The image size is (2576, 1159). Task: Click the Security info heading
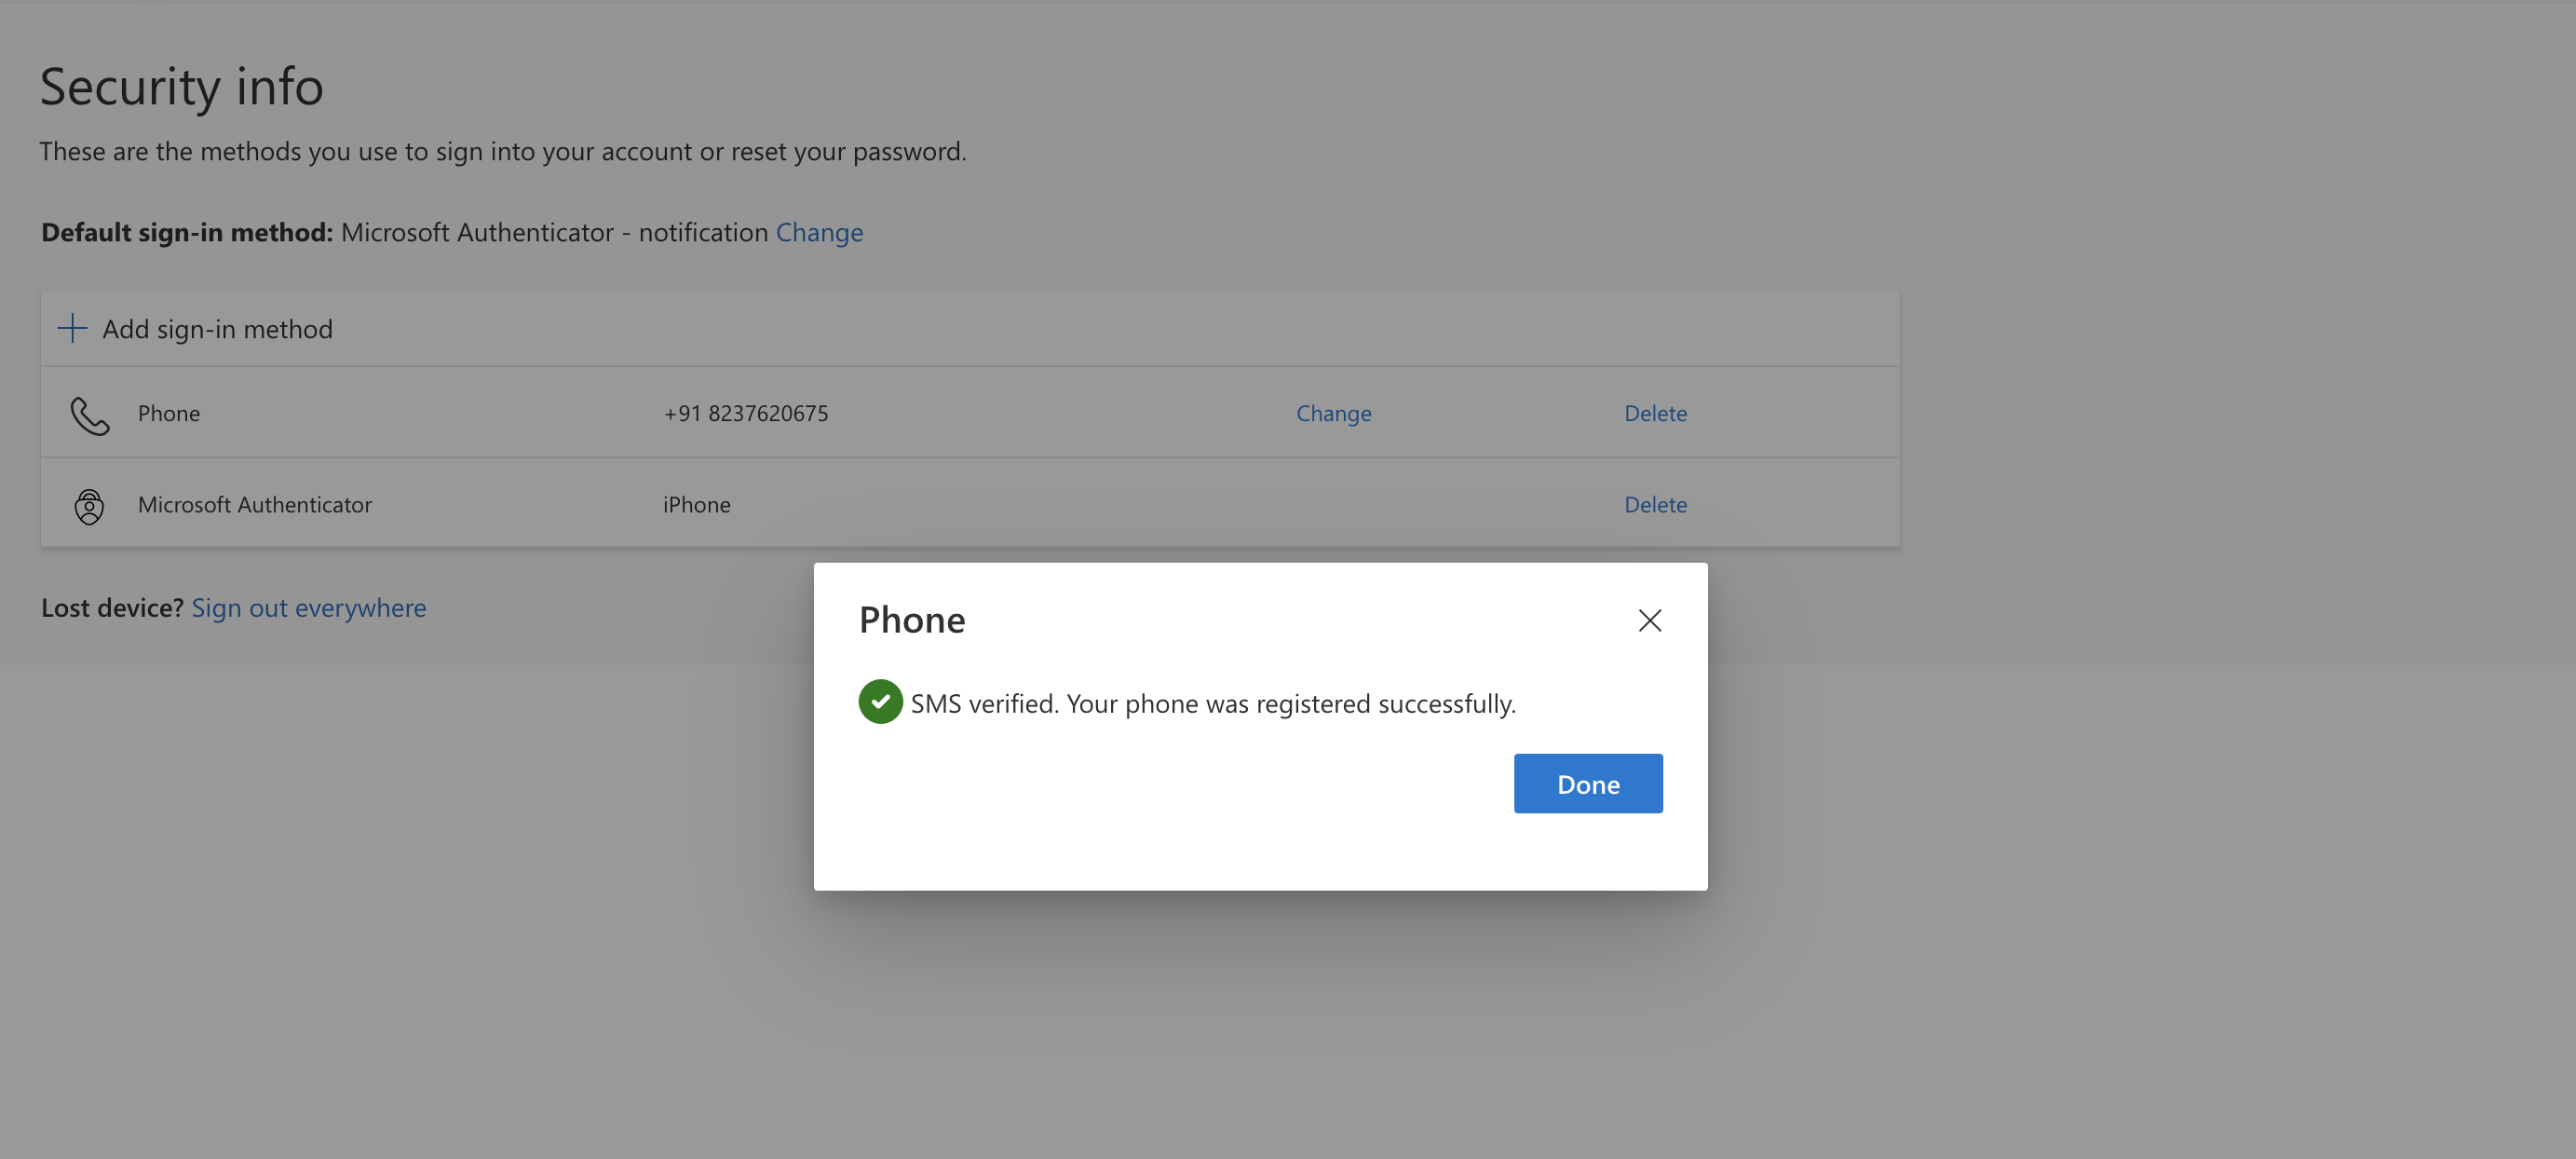coord(182,86)
